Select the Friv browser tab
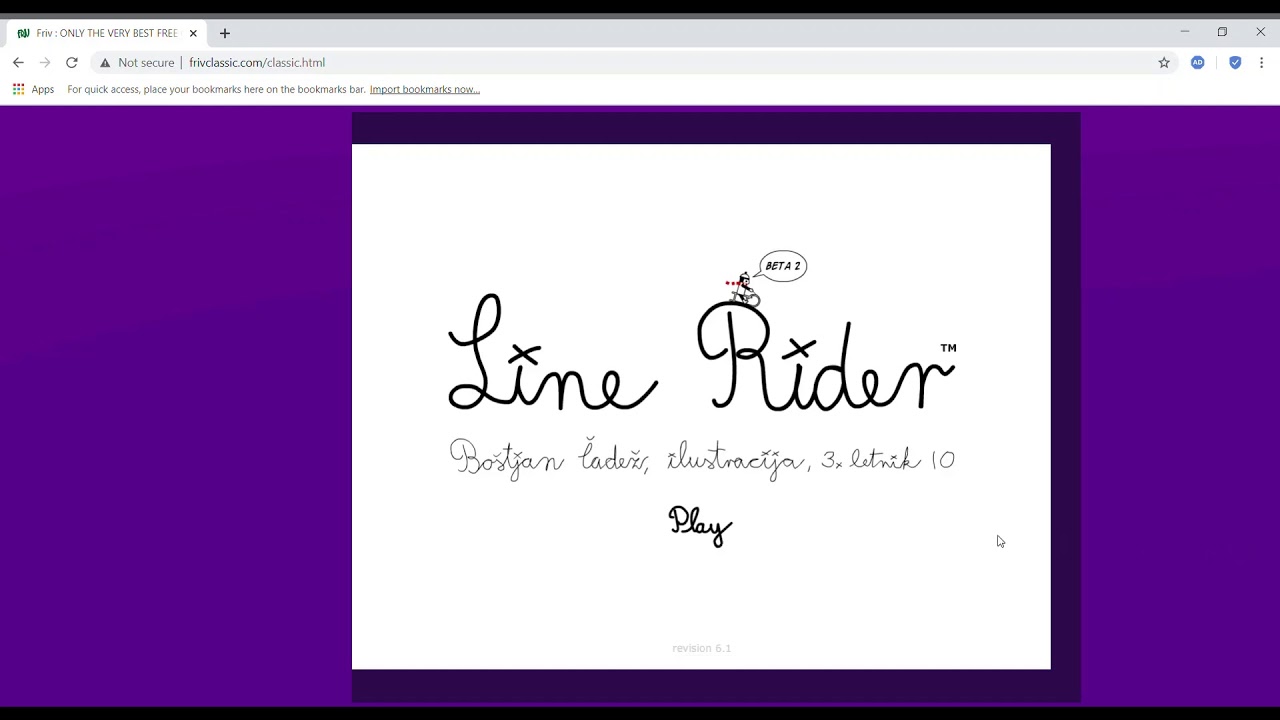The height and width of the screenshot is (720, 1280). [106, 33]
